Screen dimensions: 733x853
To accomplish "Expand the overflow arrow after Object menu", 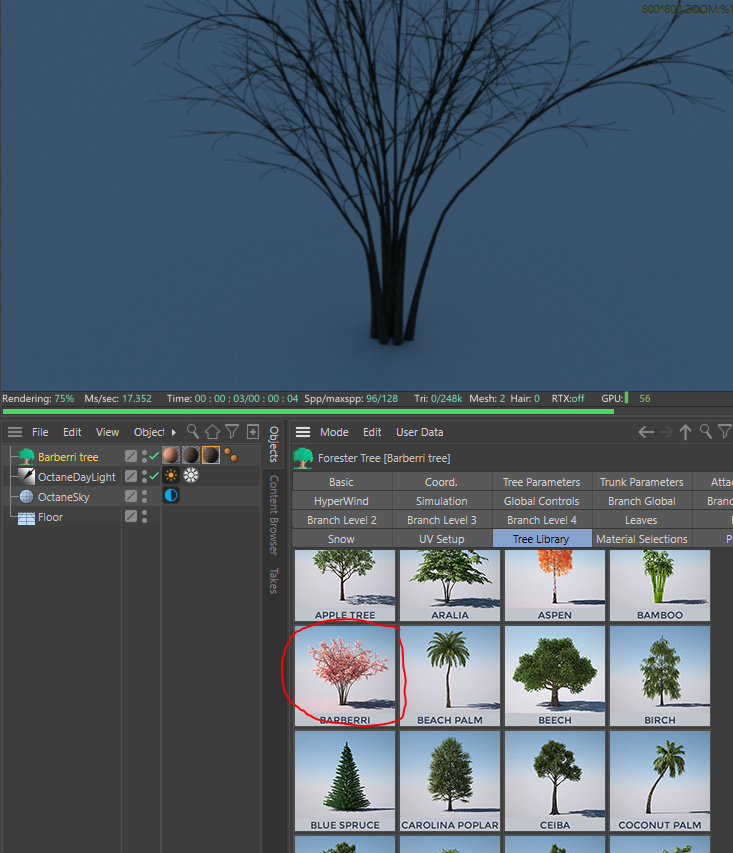I will pos(174,432).
